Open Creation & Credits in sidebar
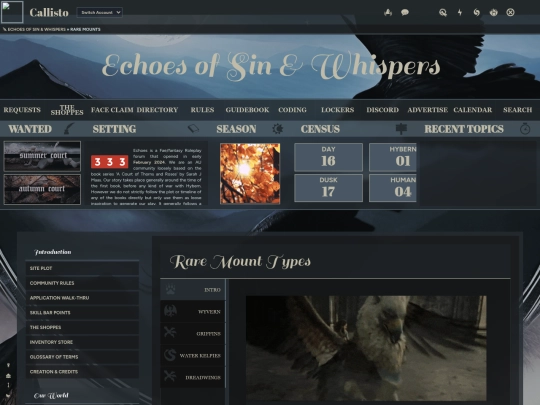Screen dimensions: 540x405 [x=82, y=372]
